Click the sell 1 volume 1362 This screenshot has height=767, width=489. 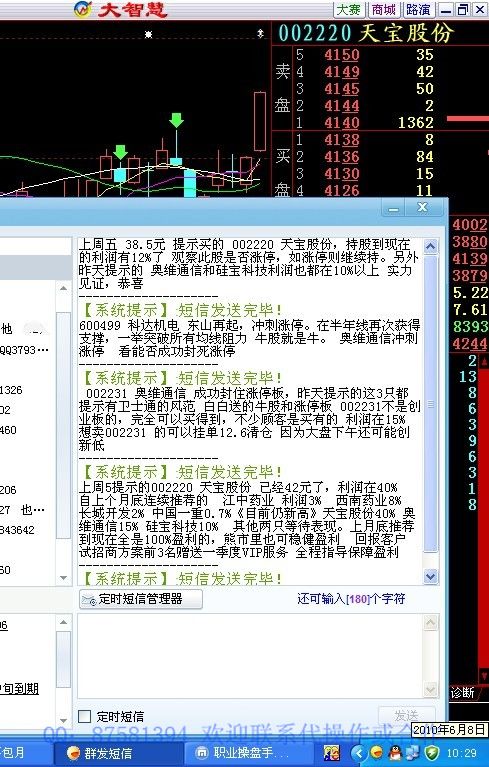416,122
